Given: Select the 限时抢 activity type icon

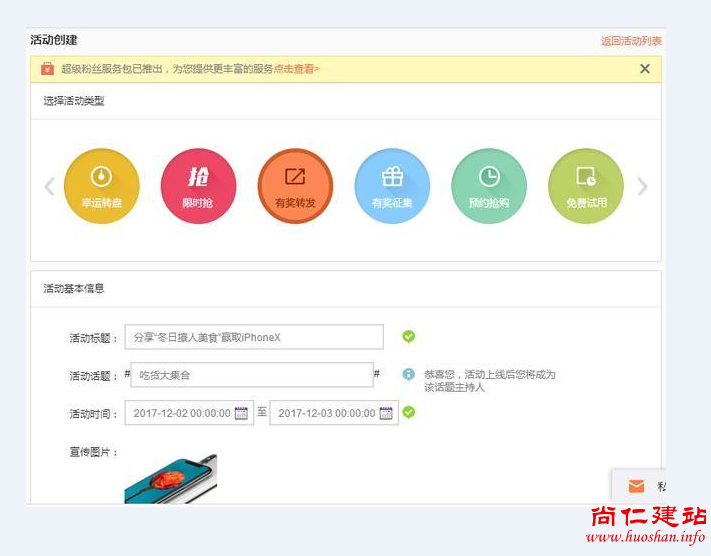Looking at the screenshot, I should 198,186.
